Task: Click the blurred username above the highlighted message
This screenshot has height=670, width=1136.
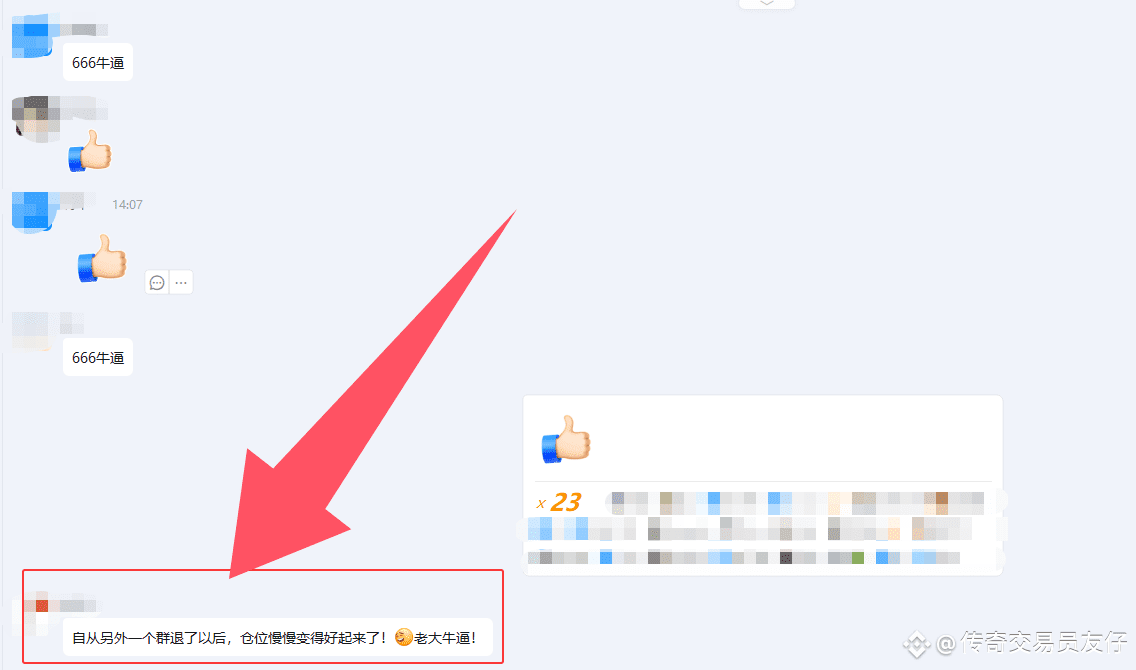Action: tap(74, 606)
